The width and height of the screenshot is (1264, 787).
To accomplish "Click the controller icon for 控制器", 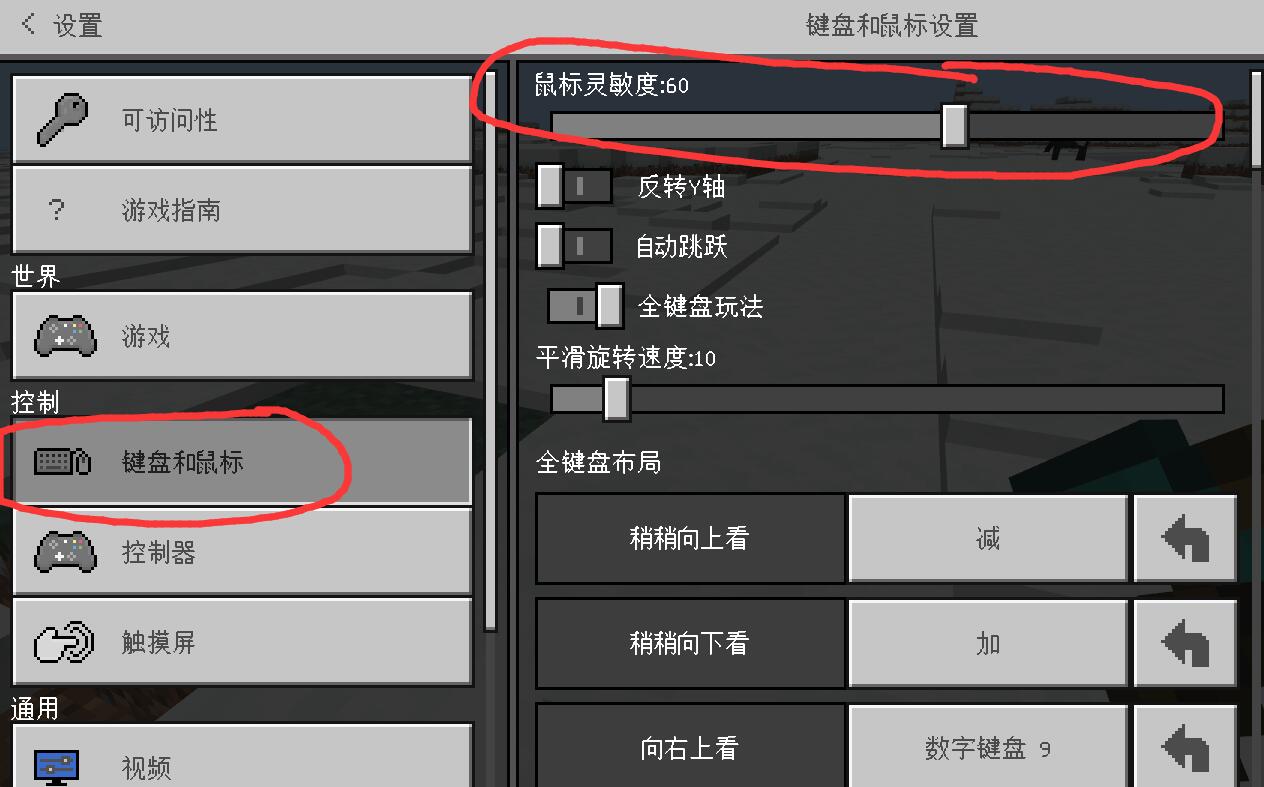I will (65, 552).
